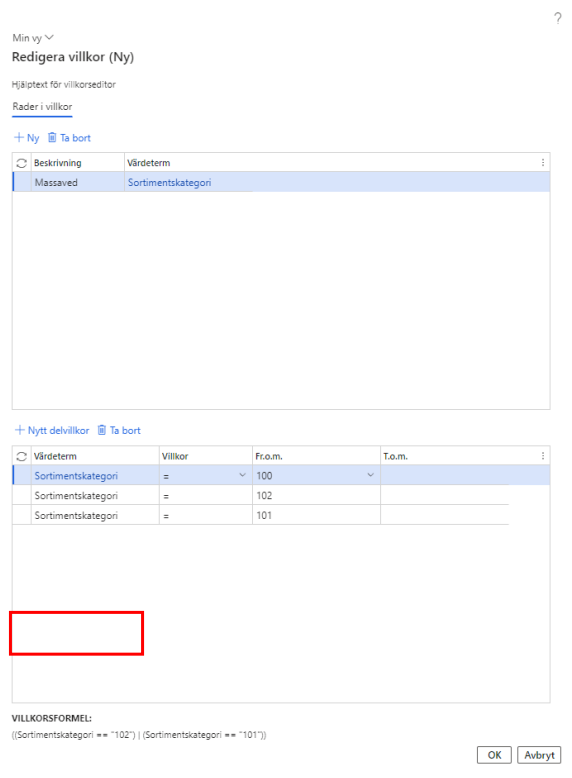
Task: Add a sub-condition with Nytt delvillkor
Action: click(52, 430)
